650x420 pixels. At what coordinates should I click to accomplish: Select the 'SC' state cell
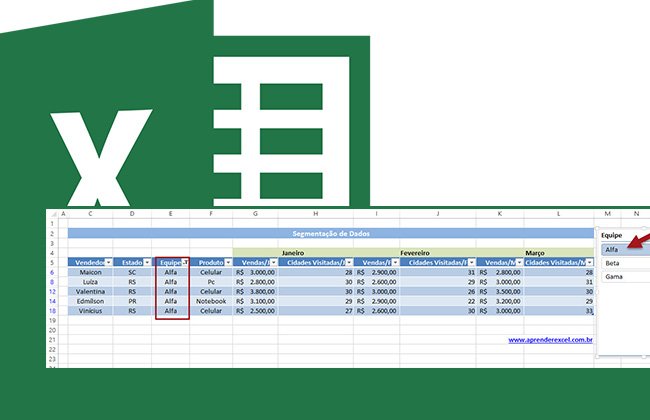132,272
